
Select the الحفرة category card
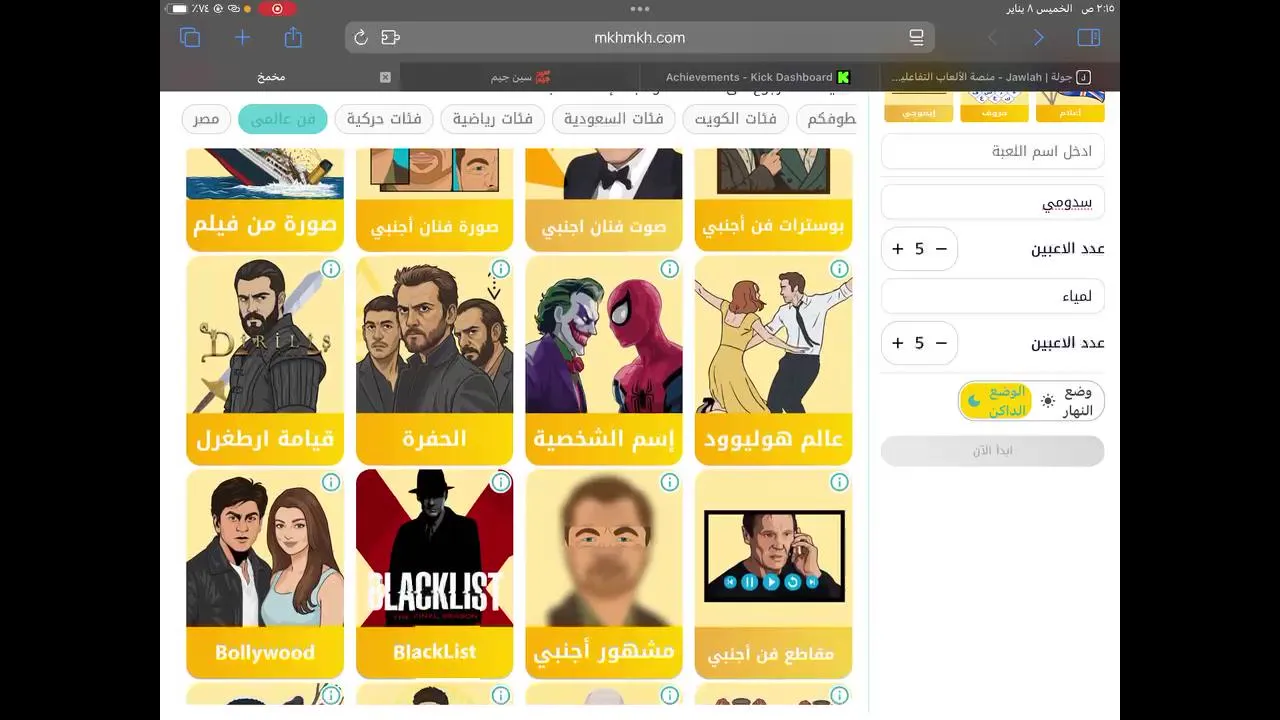435,361
